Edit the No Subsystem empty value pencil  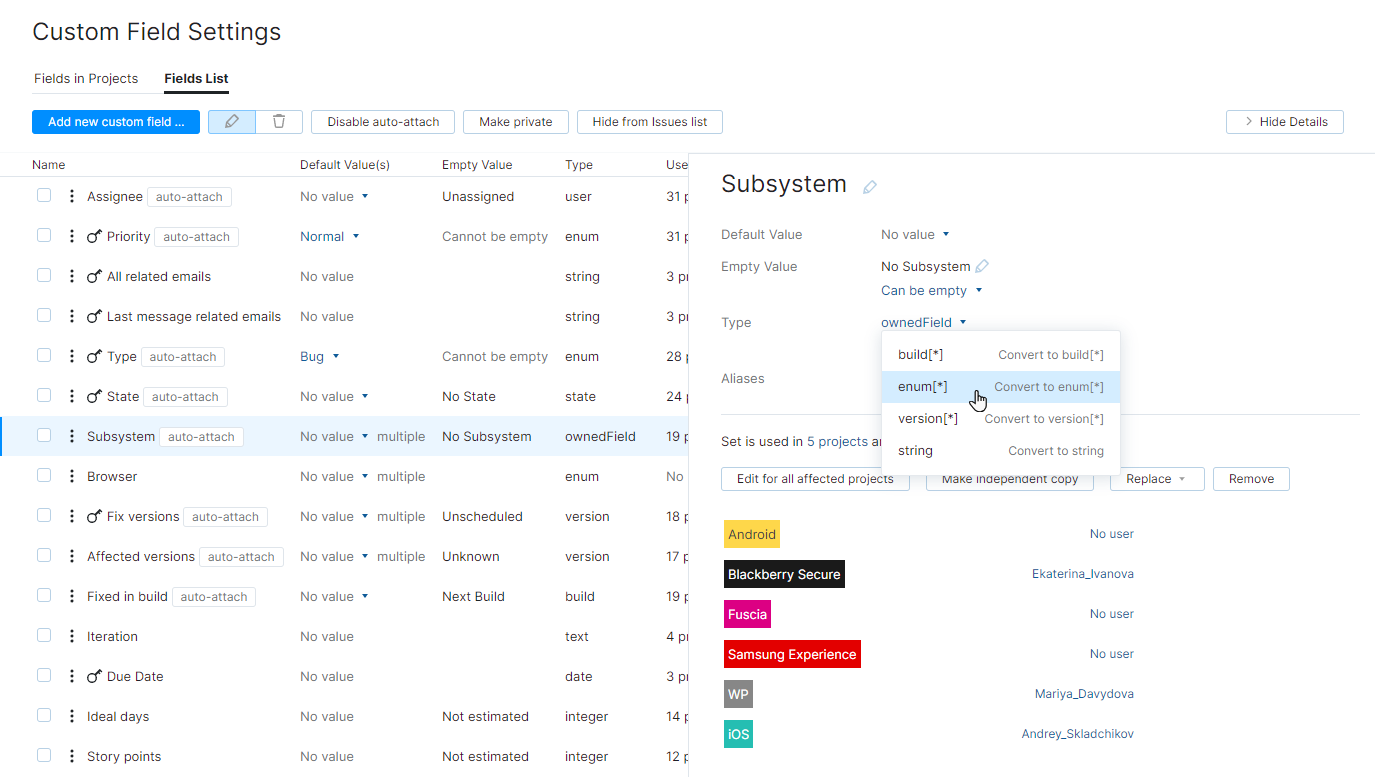tap(982, 266)
